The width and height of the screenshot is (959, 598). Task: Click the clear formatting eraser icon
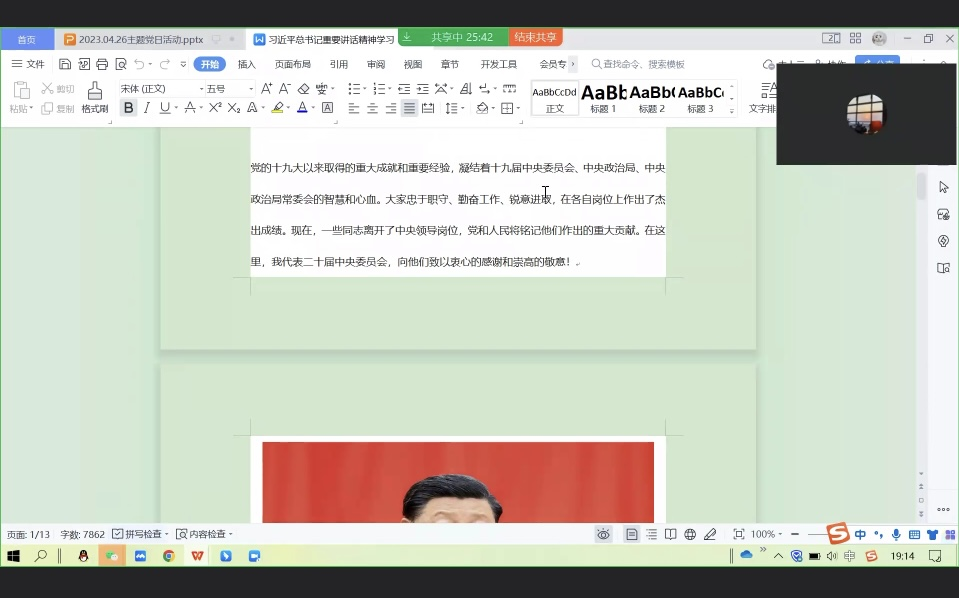click(304, 89)
